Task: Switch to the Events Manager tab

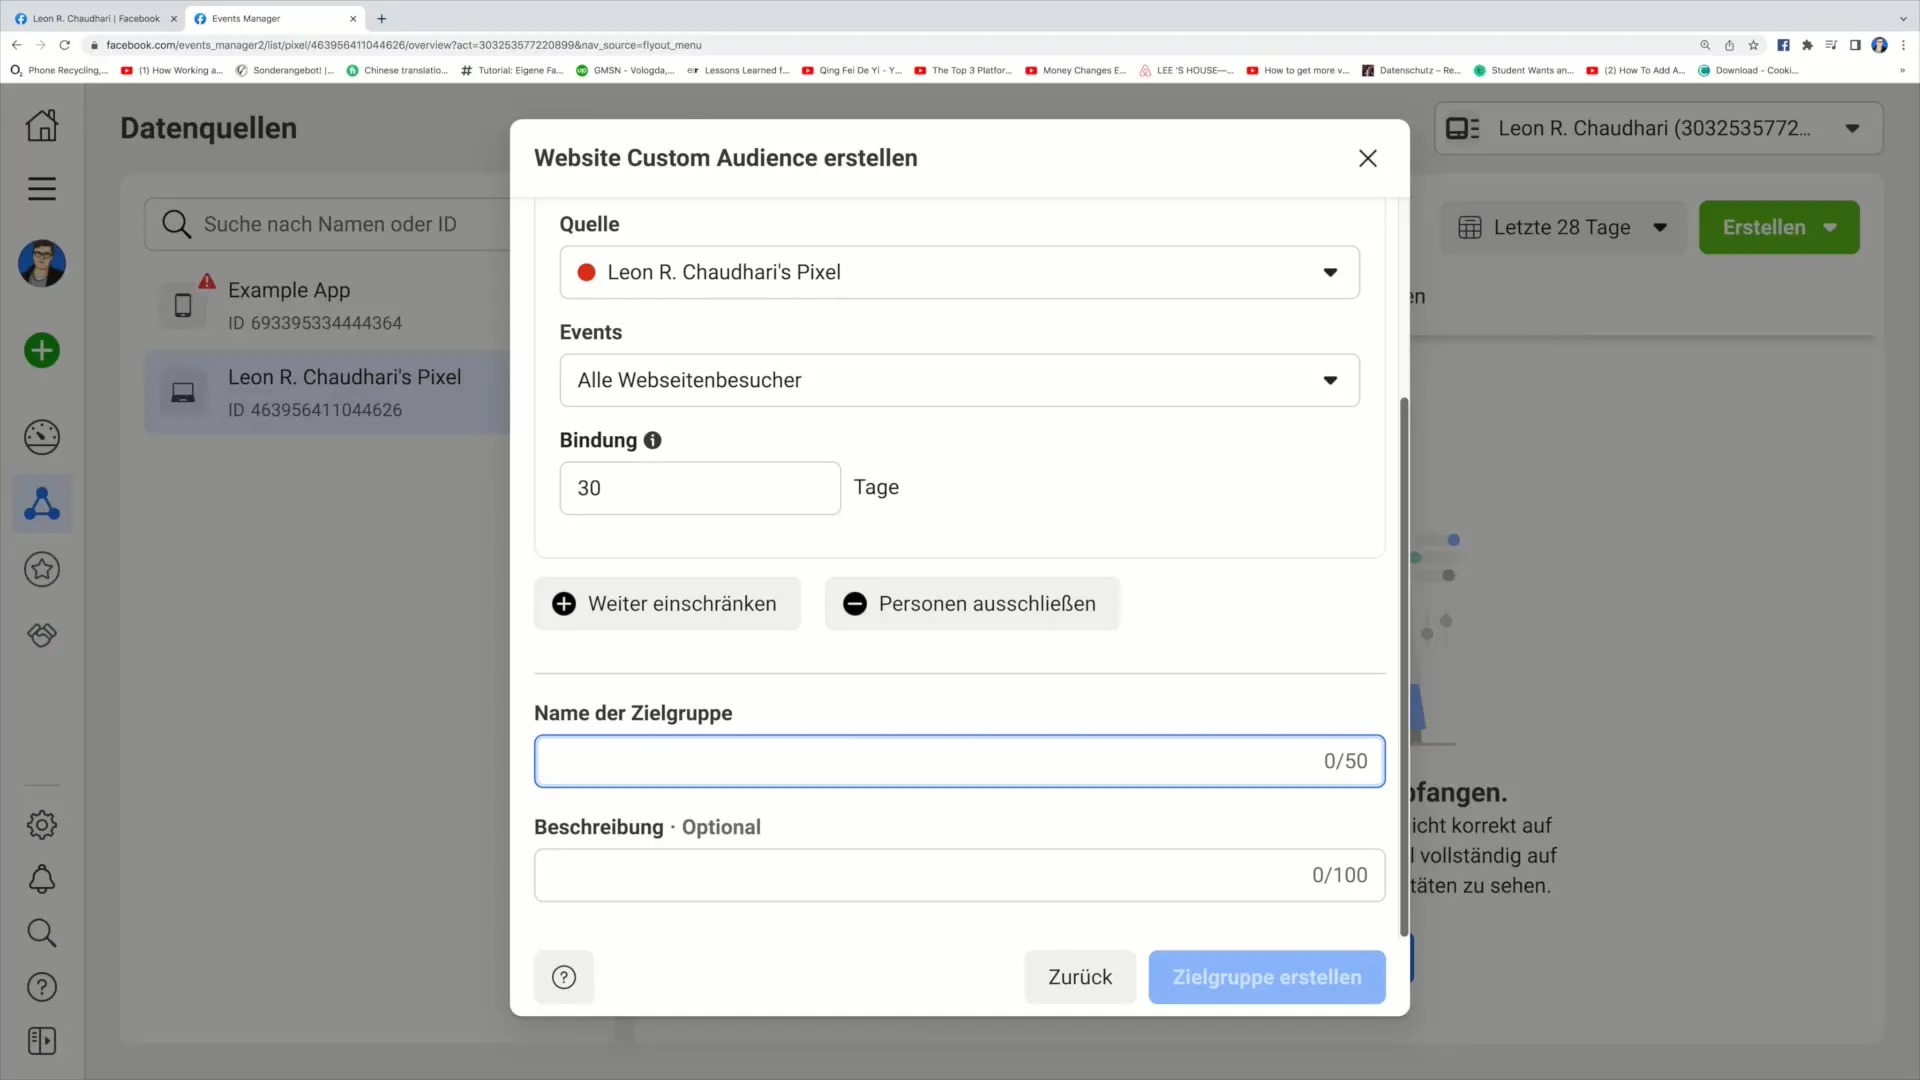Action: (275, 18)
